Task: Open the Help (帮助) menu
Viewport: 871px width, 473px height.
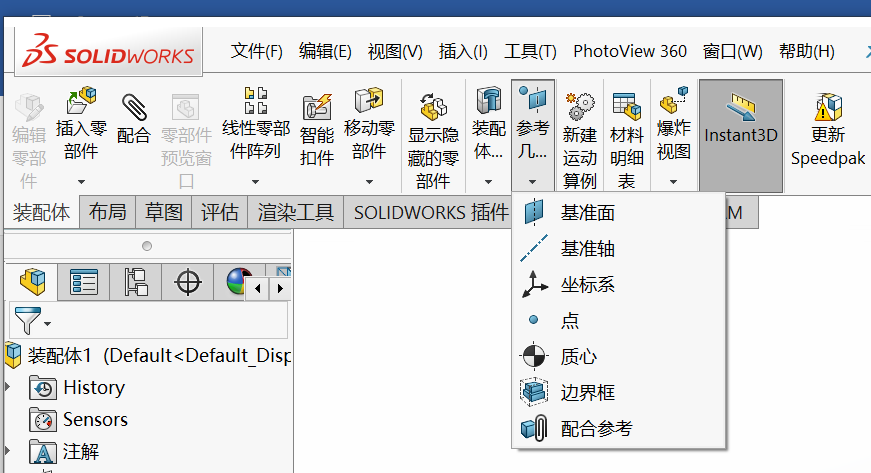Action: pyautogui.click(x=807, y=51)
